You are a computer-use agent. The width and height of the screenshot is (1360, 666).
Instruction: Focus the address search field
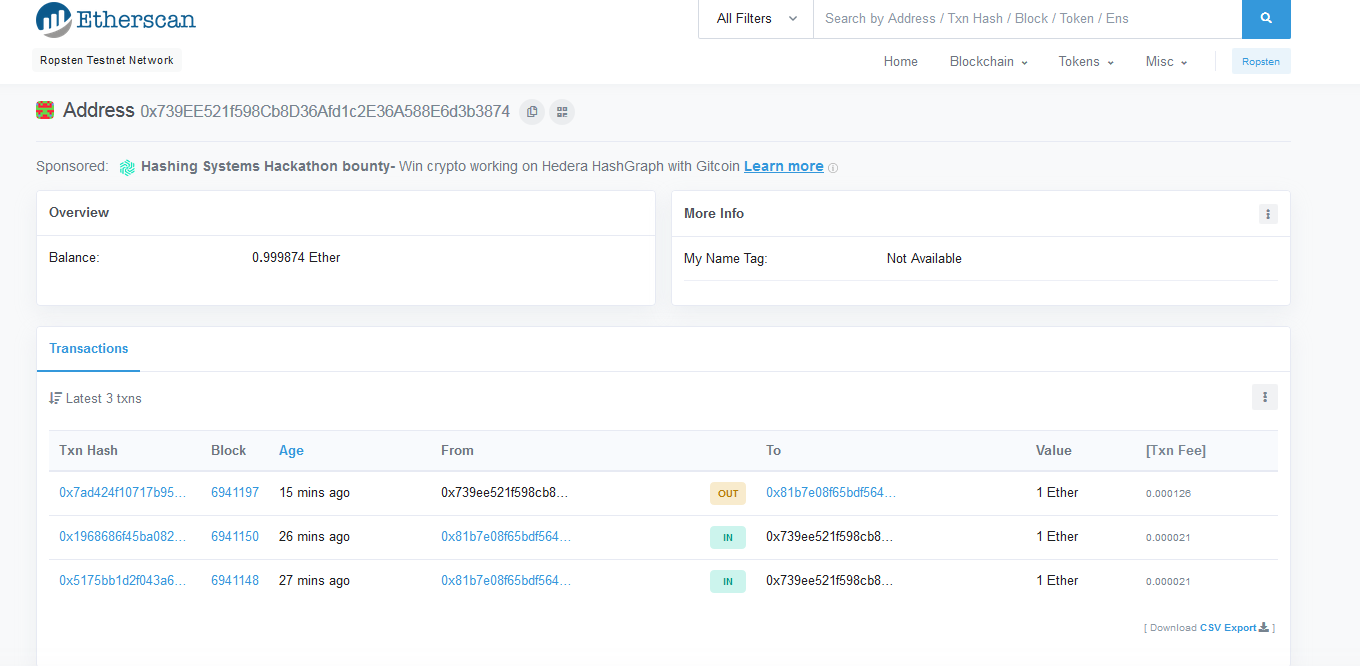click(x=1027, y=18)
